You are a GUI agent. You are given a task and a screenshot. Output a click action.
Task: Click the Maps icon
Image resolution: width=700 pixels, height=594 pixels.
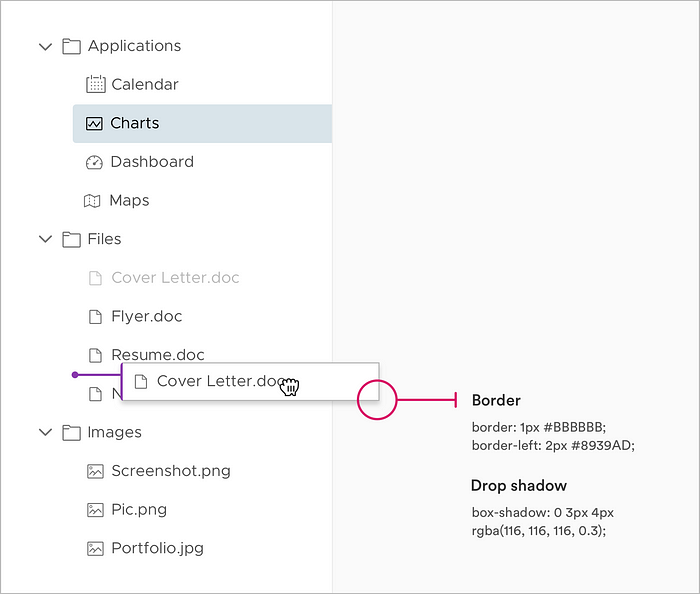tap(92, 201)
